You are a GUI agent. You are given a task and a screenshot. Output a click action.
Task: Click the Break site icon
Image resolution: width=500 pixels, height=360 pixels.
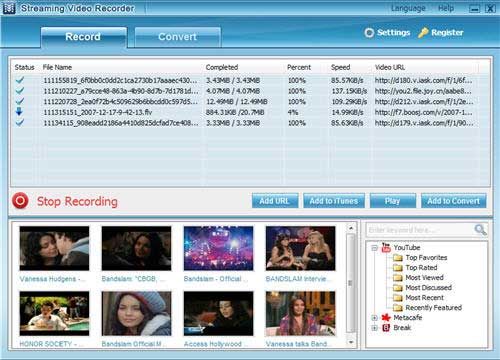(x=386, y=328)
